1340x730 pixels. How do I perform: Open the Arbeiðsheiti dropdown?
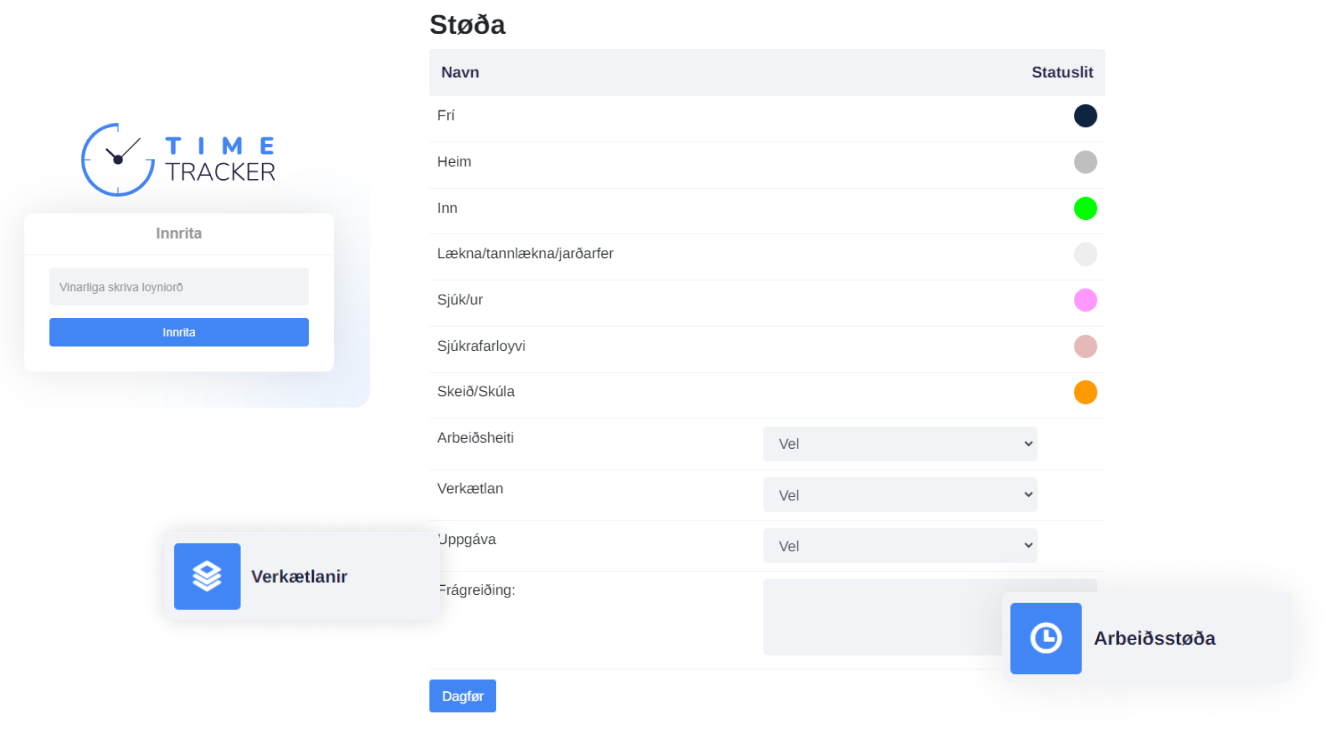coord(899,444)
